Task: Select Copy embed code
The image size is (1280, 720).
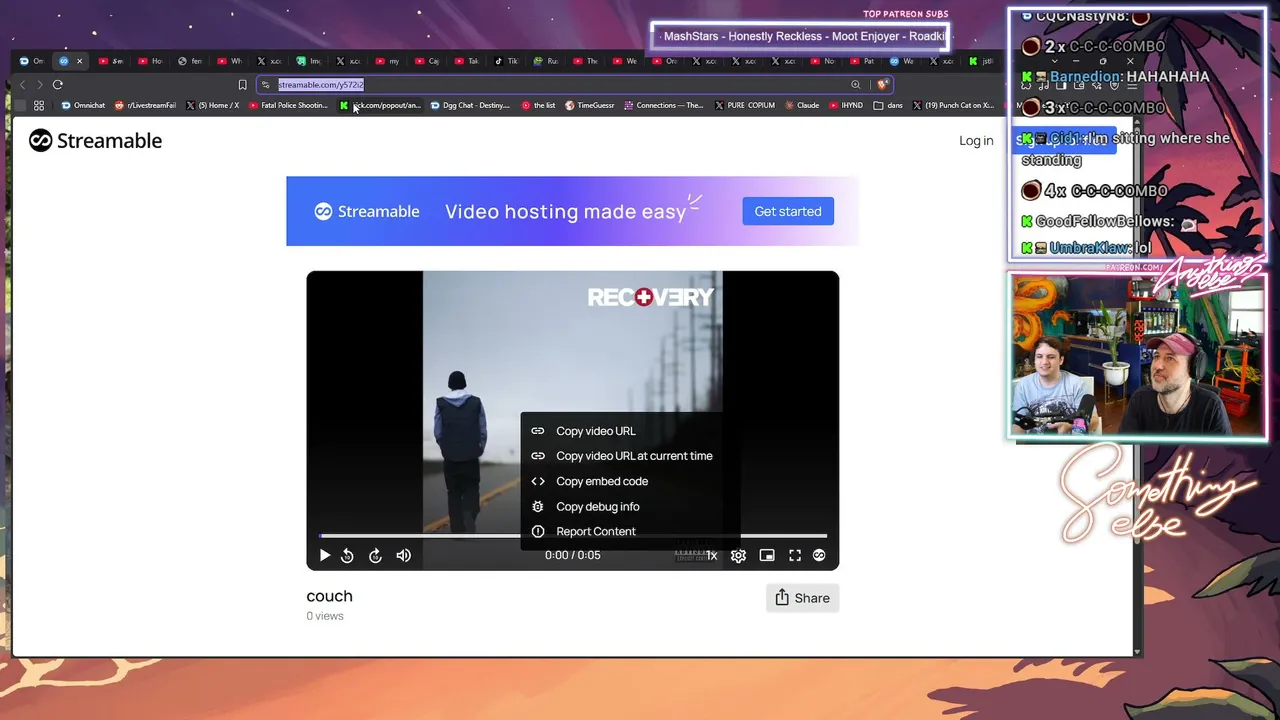Action: pos(630,481)
